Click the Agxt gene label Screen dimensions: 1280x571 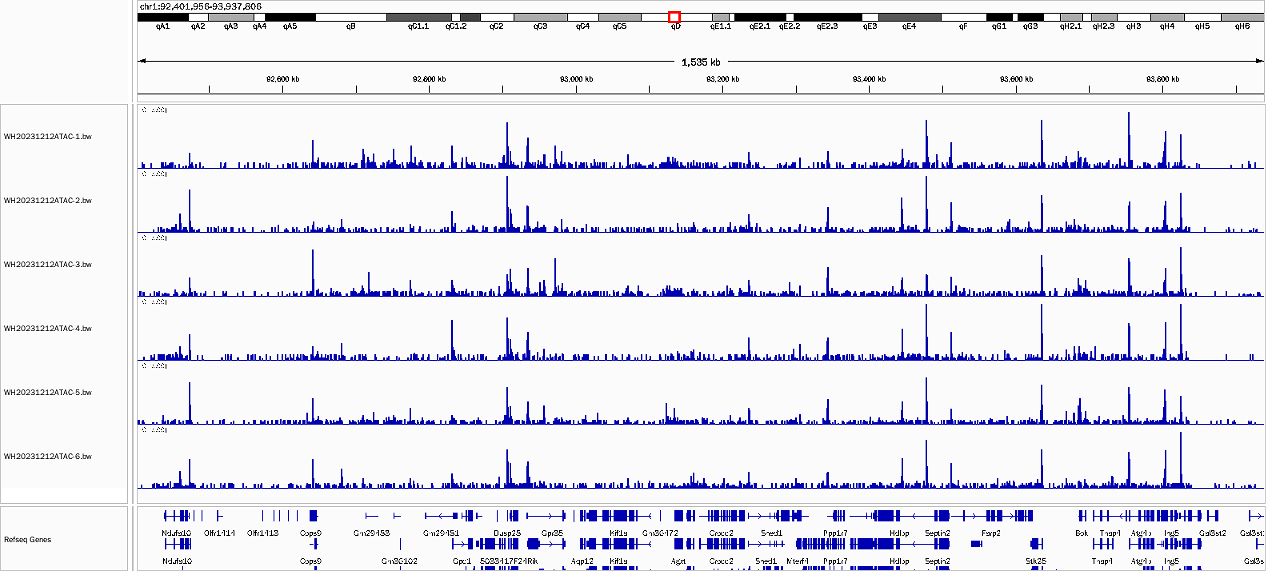pyautogui.click(x=679, y=561)
